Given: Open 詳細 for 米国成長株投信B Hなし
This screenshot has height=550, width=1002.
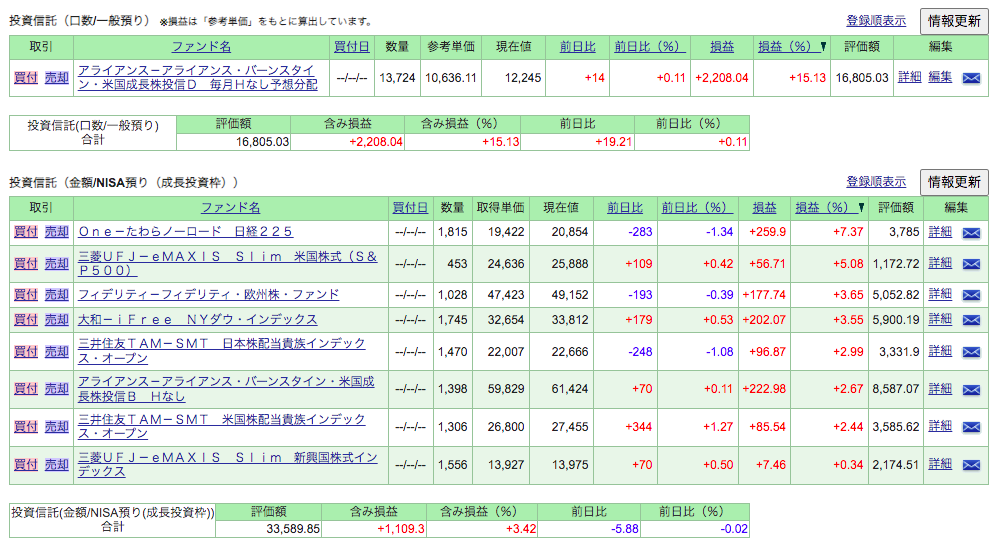Looking at the screenshot, I should pyautogui.click(x=940, y=388).
